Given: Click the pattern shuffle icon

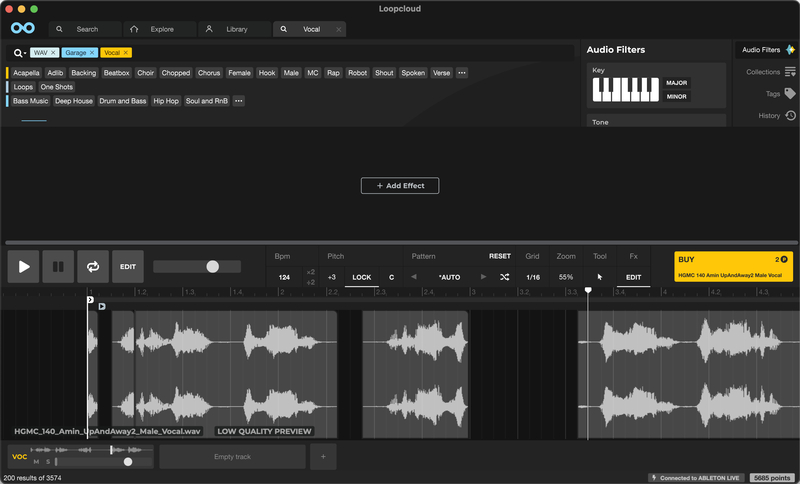Looking at the screenshot, I should point(504,277).
